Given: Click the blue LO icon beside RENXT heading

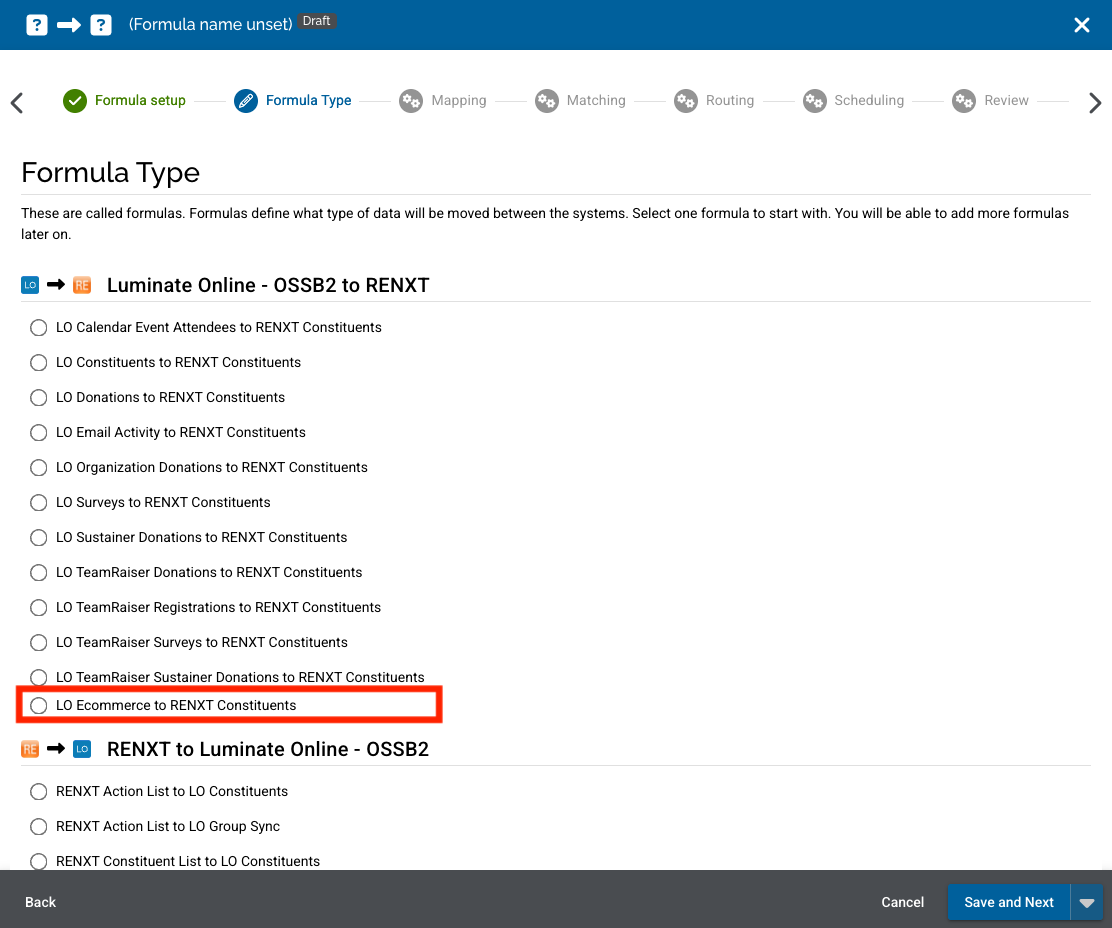Looking at the screenshot, I should pos(82,749).
